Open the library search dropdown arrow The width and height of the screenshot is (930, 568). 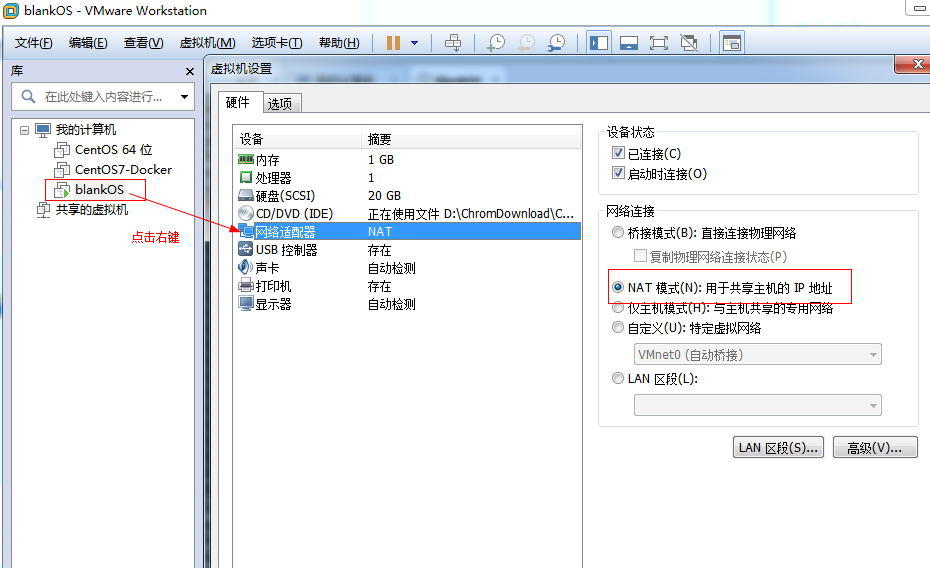pyautogui.click(x=184, y=97)
